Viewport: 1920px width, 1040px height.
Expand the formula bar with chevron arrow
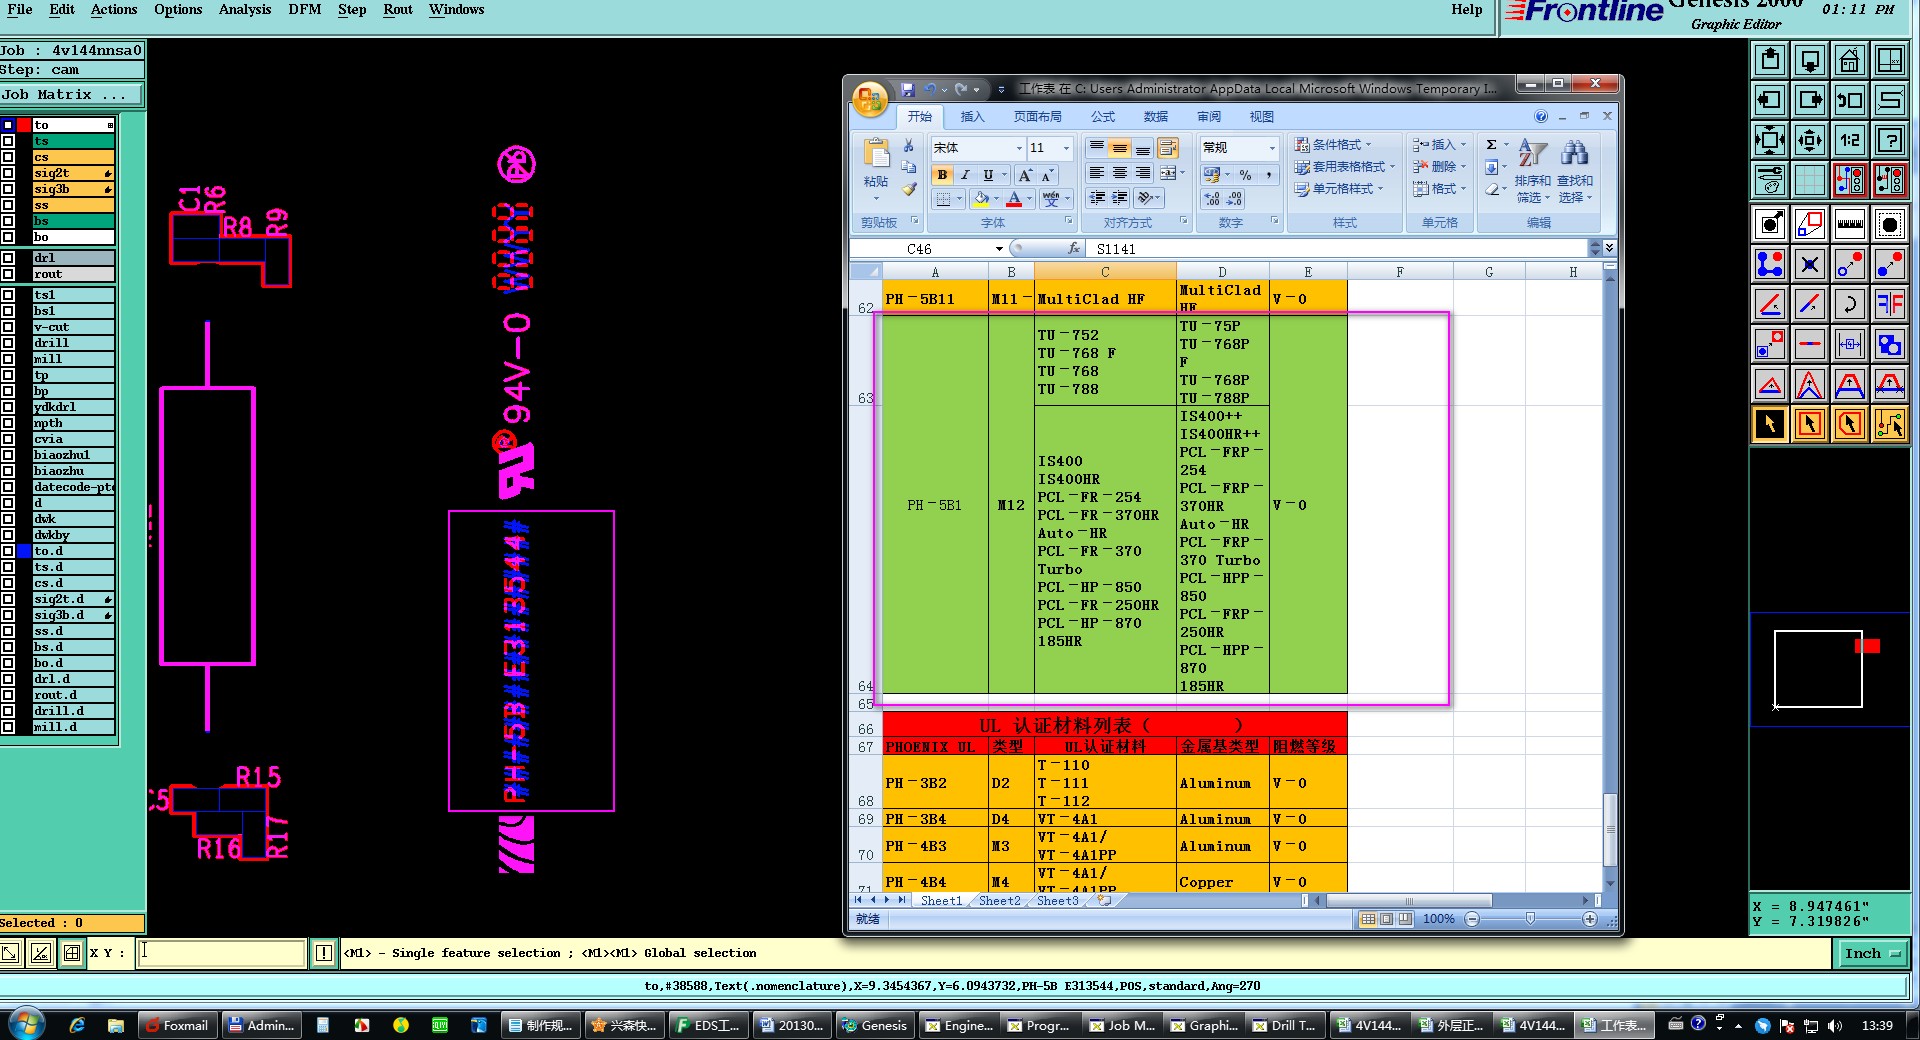(x=1609, y=248)
